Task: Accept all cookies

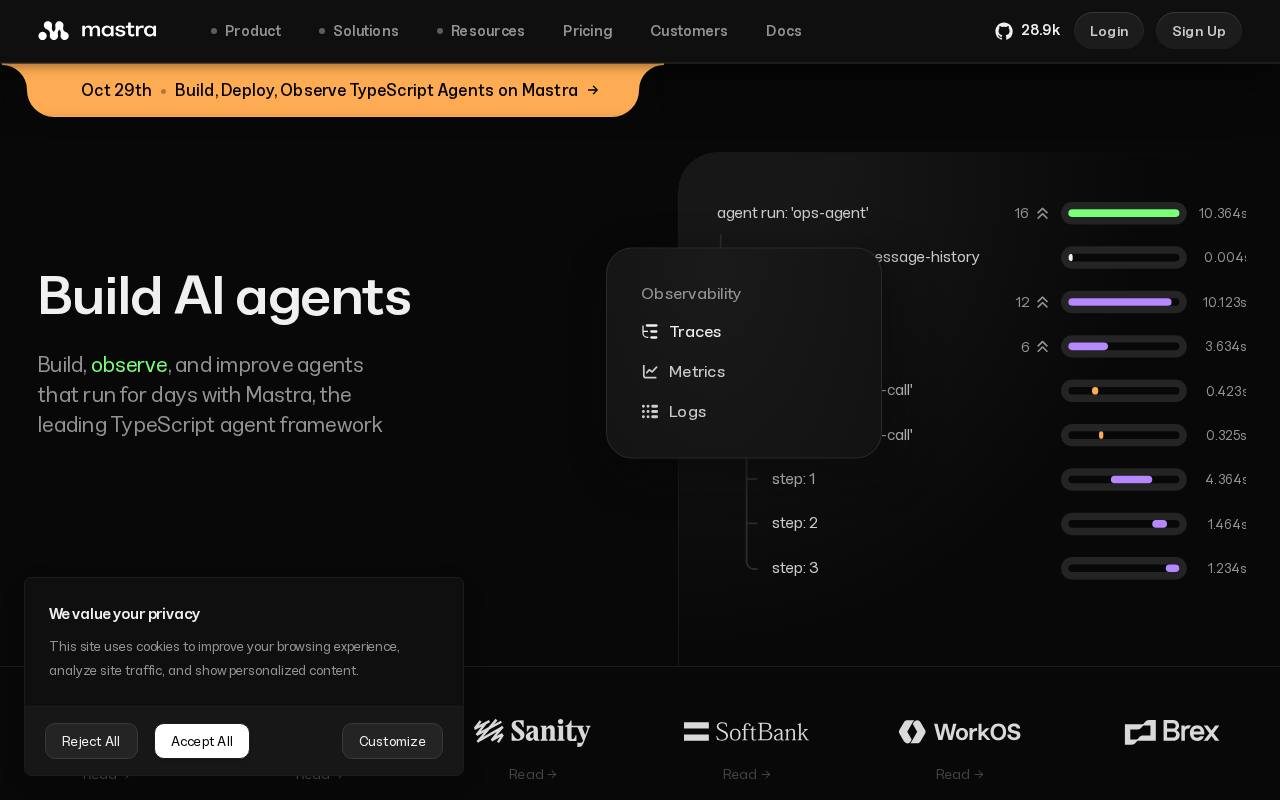Action: click(202, 741)
